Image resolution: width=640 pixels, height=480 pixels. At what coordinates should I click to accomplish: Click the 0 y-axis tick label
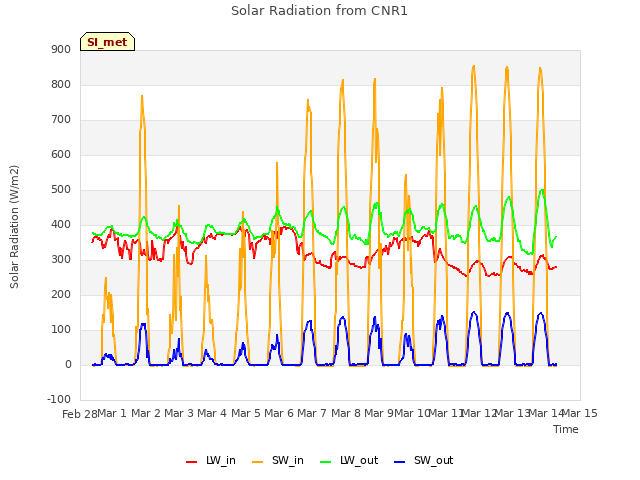[68, 365]
